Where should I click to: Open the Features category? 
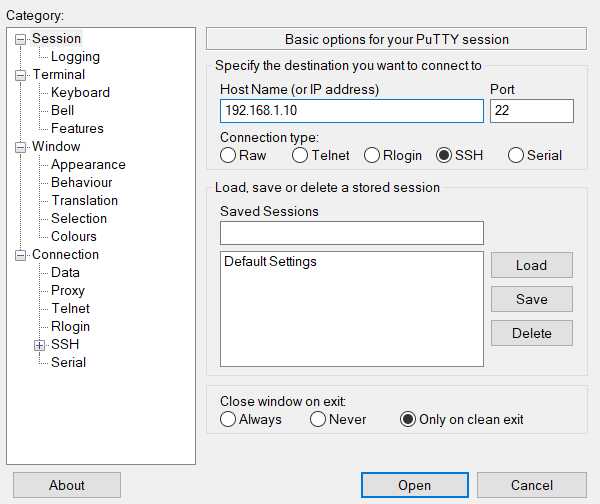(77, 129)
